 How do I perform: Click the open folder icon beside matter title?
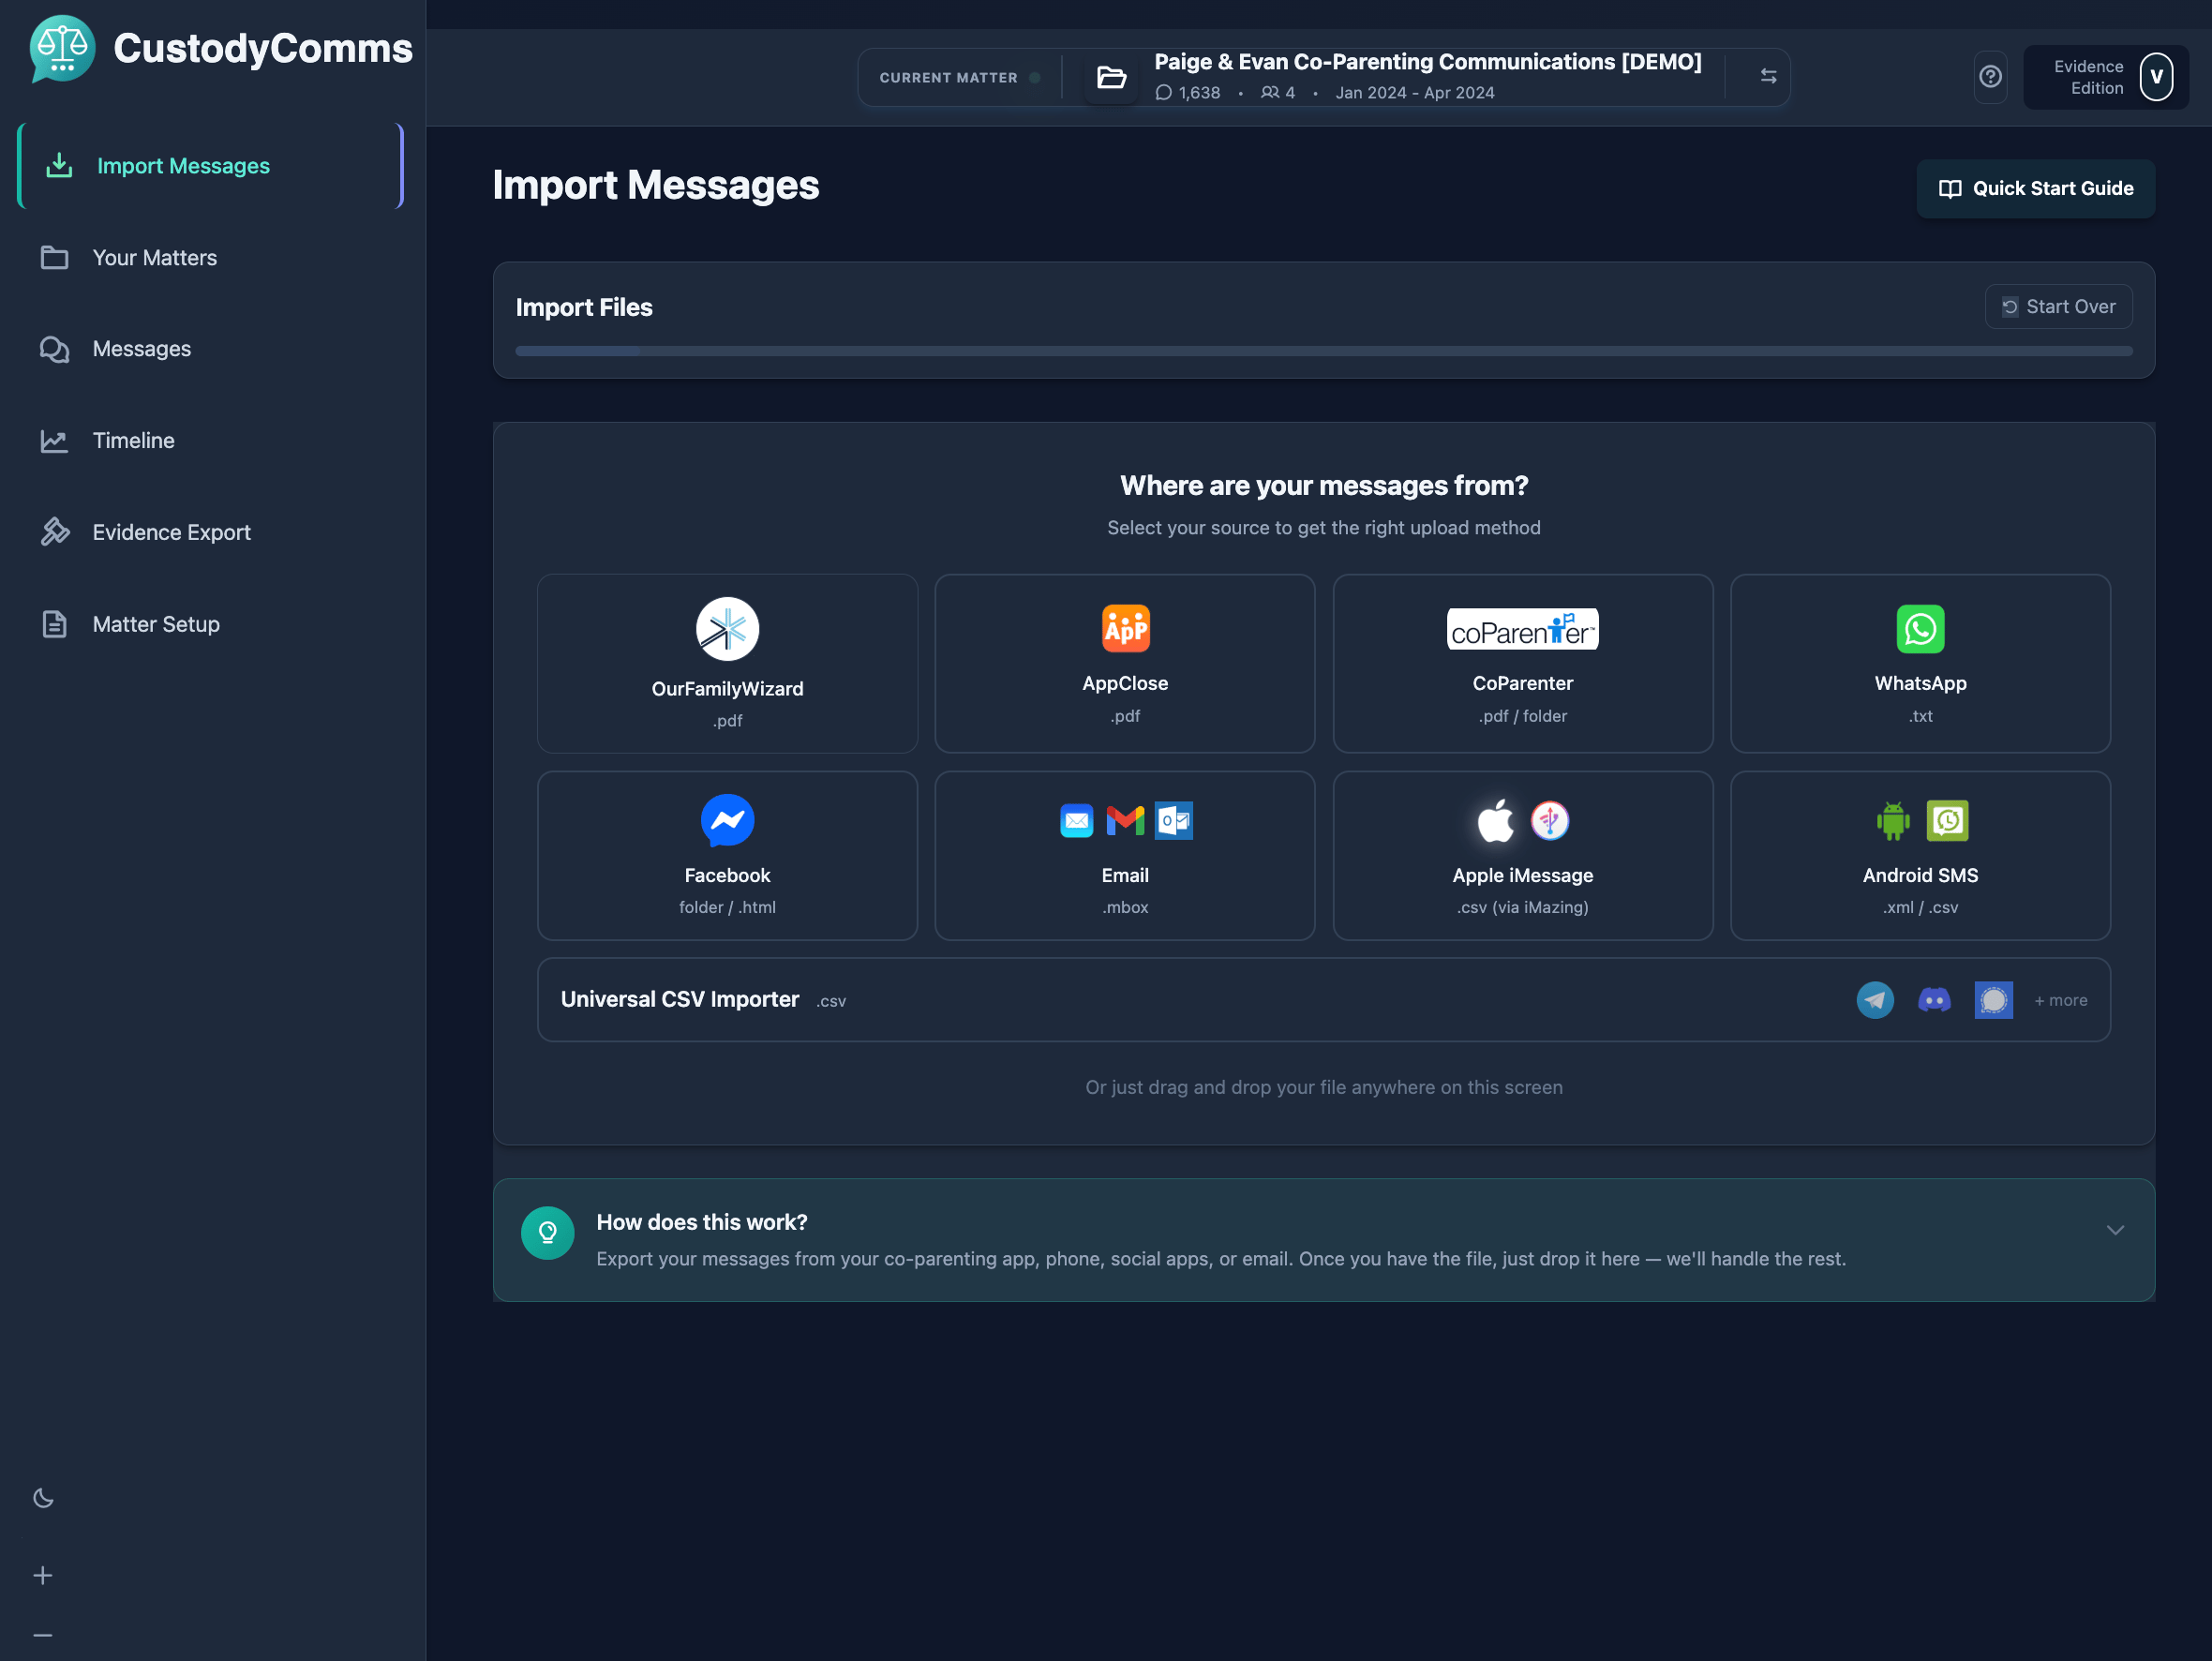1111,77
